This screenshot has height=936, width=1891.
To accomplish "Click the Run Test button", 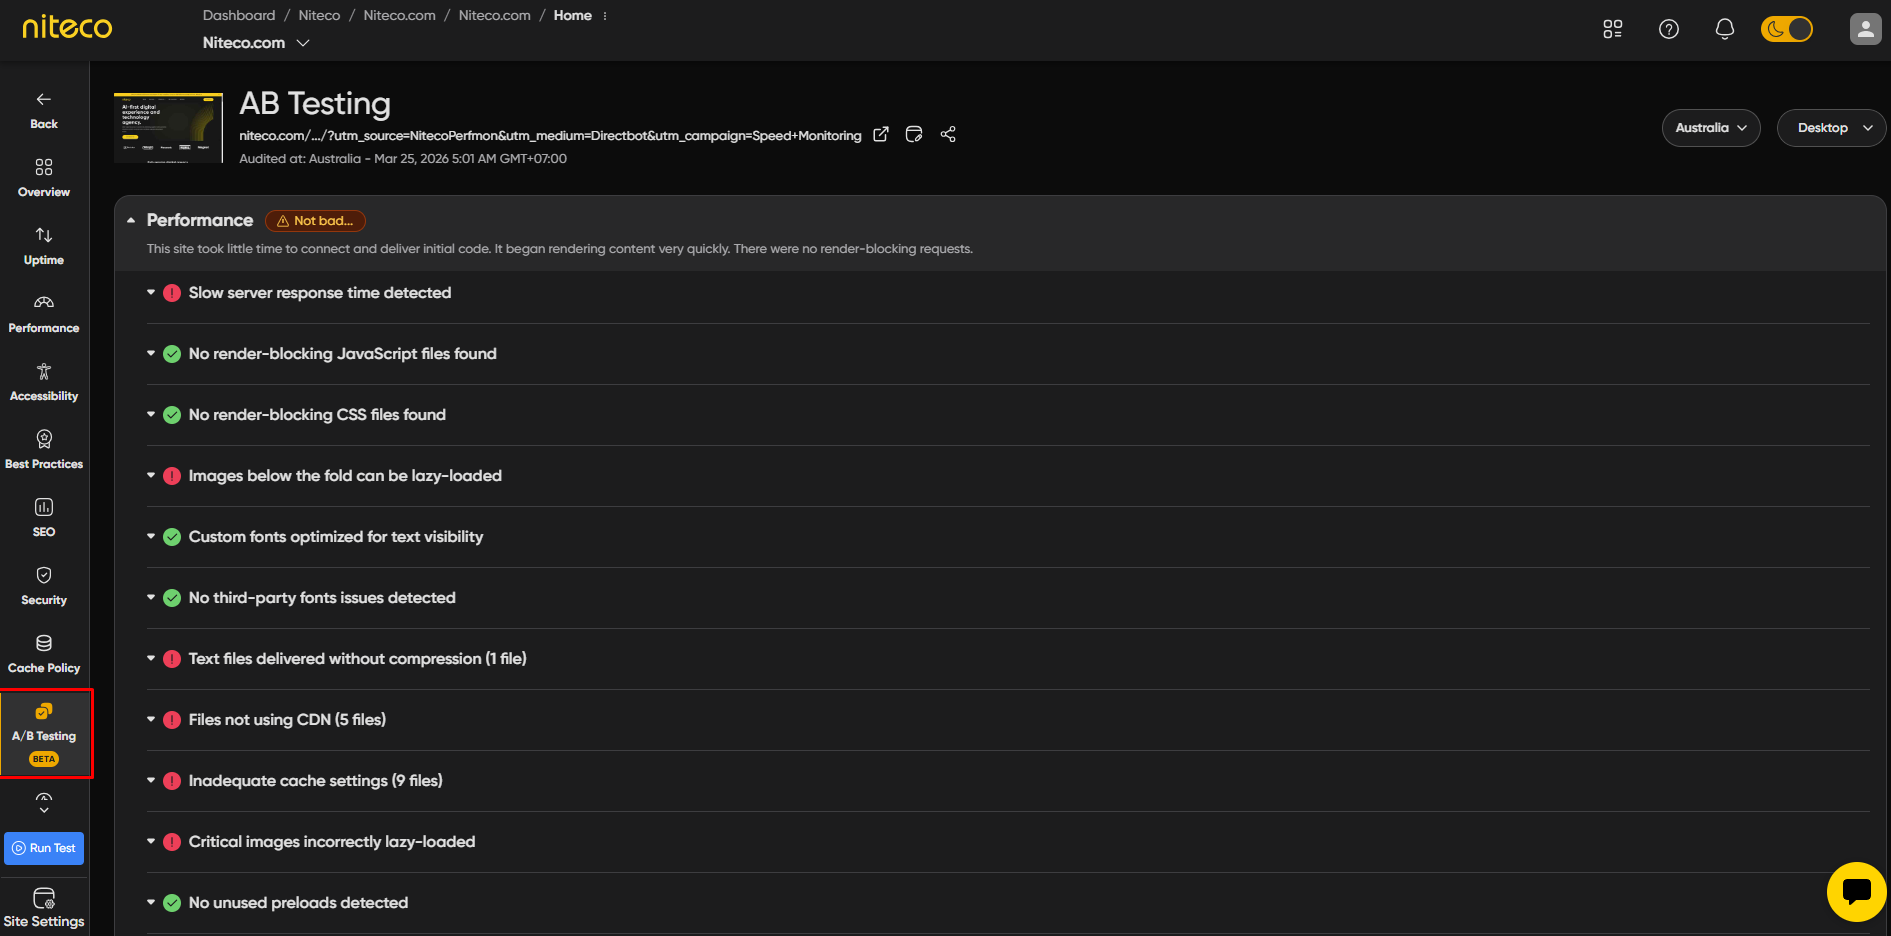I will pyautogui.click(x=44, y=848).
